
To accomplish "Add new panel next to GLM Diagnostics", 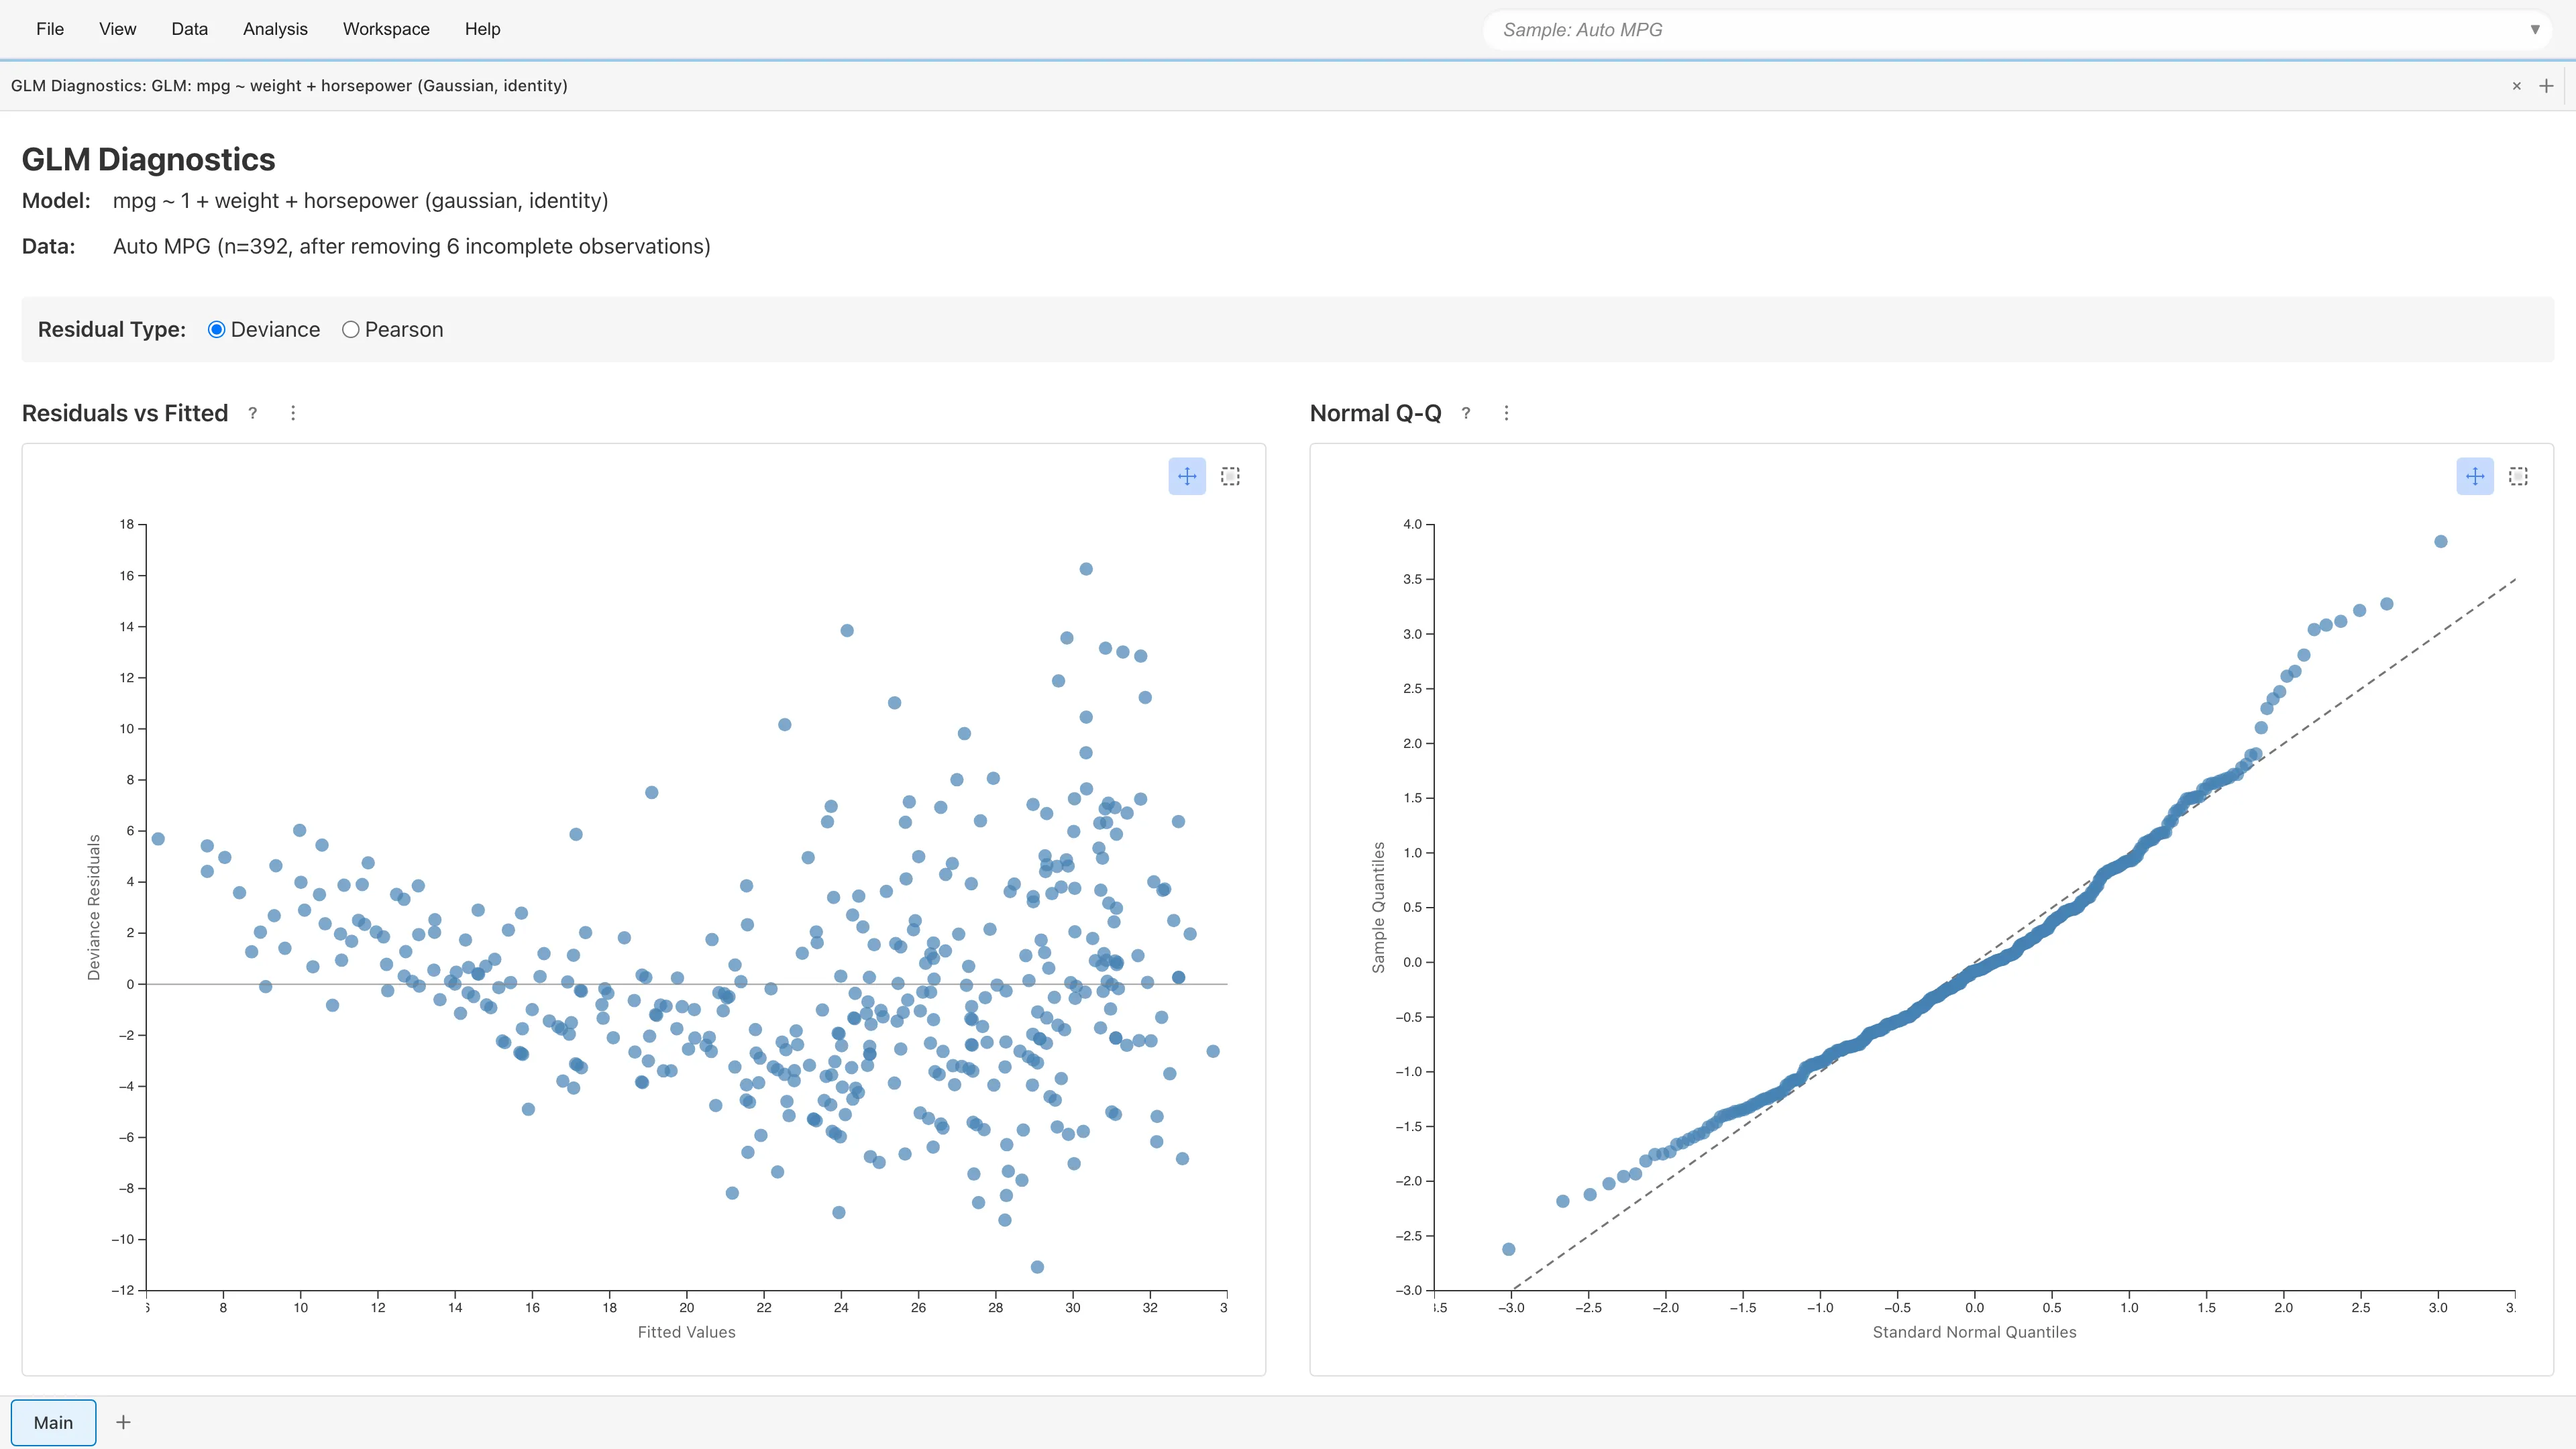I will click(2546, 86).
